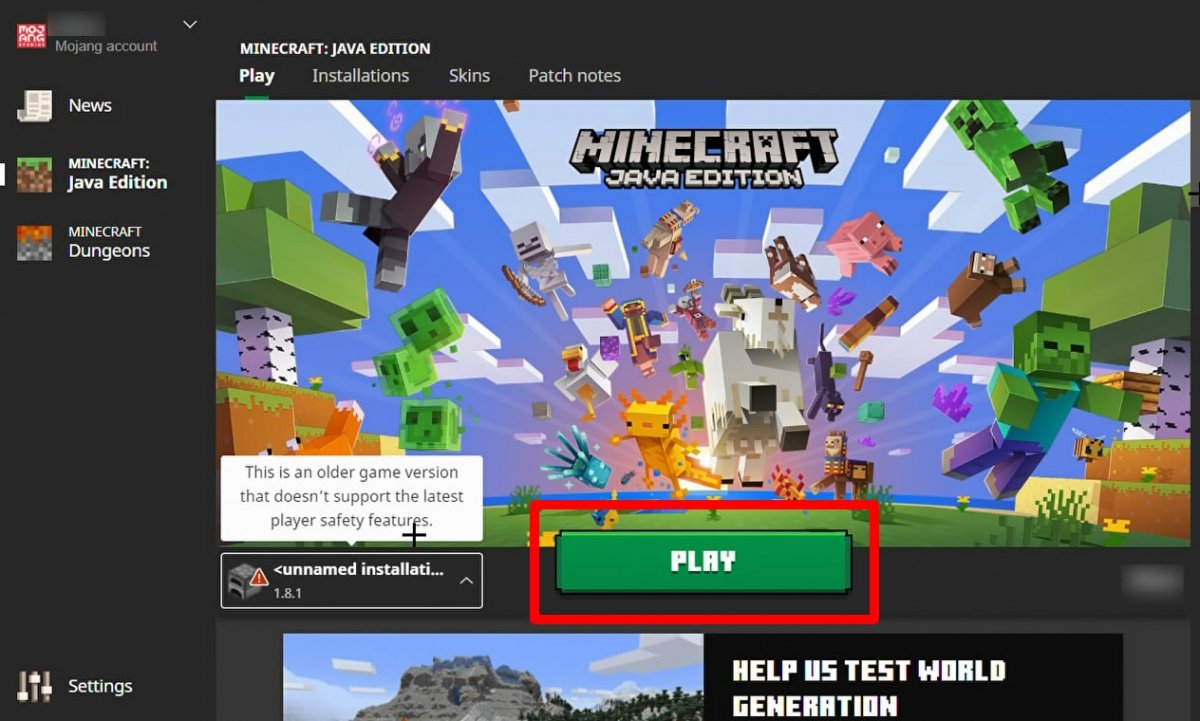
Task: Open the unnamed installation 1.8.1 selector
Action: [352, 581]
